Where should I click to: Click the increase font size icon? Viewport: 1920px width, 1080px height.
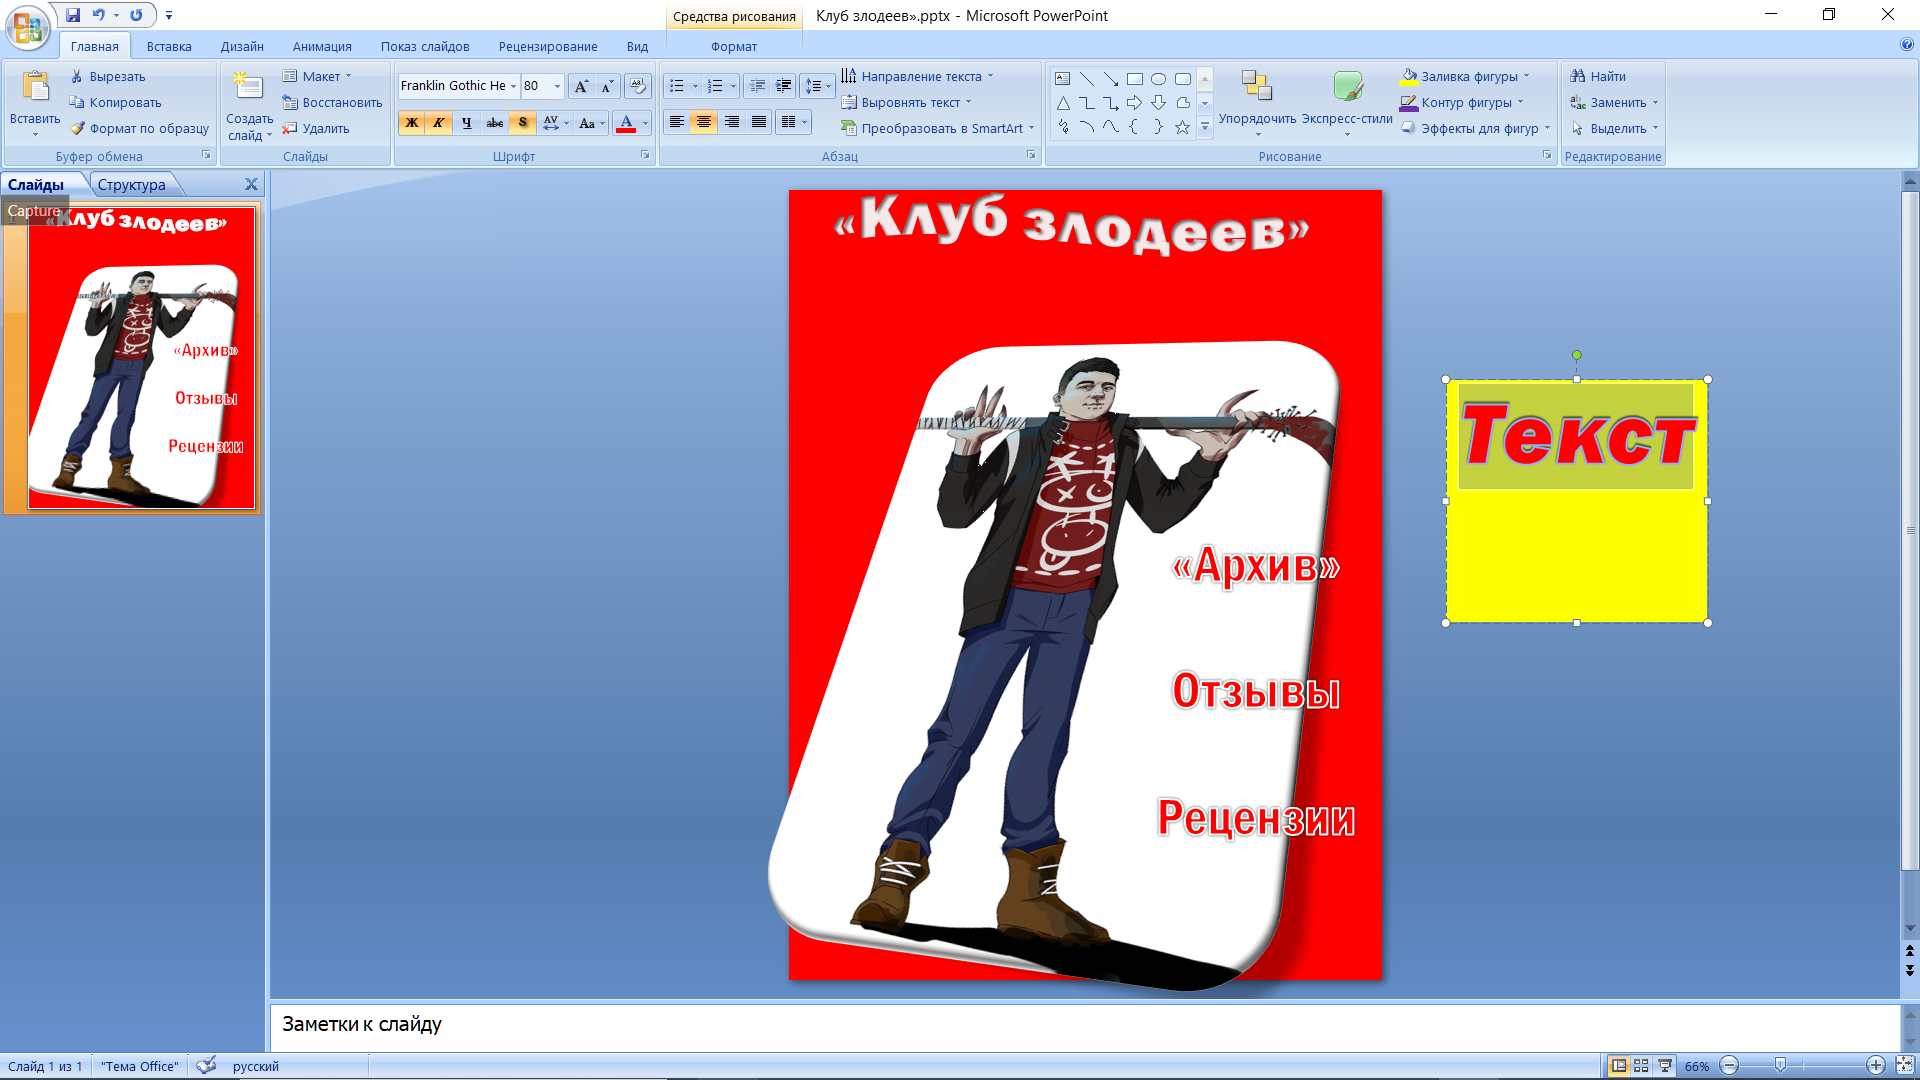click(x=581, y=87)
